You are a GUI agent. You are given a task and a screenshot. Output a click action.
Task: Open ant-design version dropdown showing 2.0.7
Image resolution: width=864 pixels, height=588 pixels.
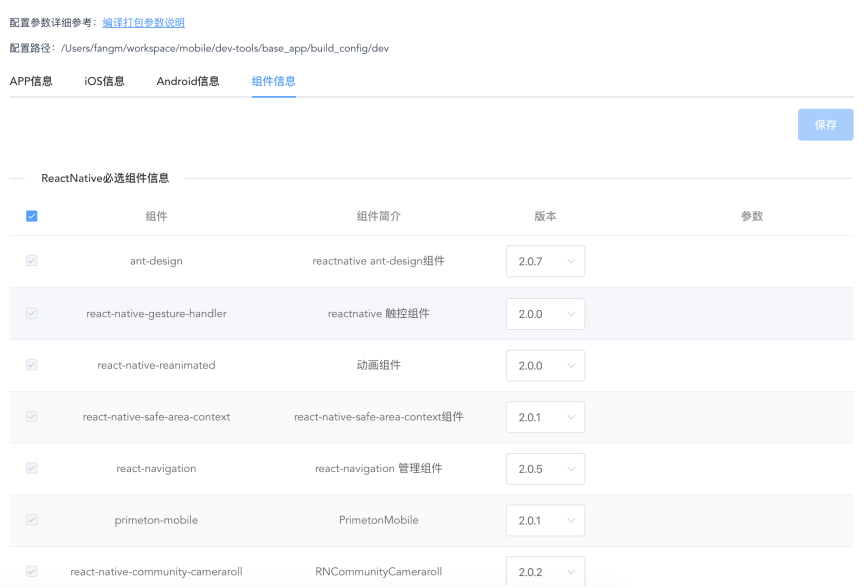(545, 262)
